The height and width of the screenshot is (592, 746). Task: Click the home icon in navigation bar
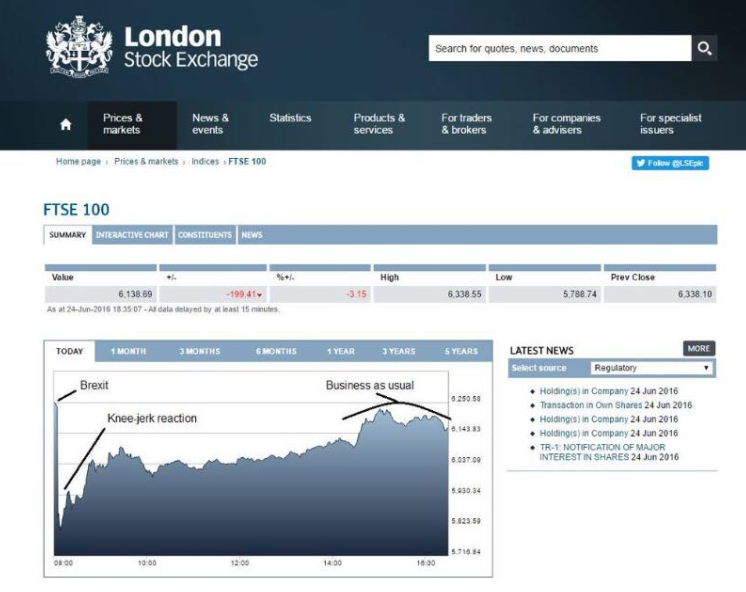[x=66, y=124]
